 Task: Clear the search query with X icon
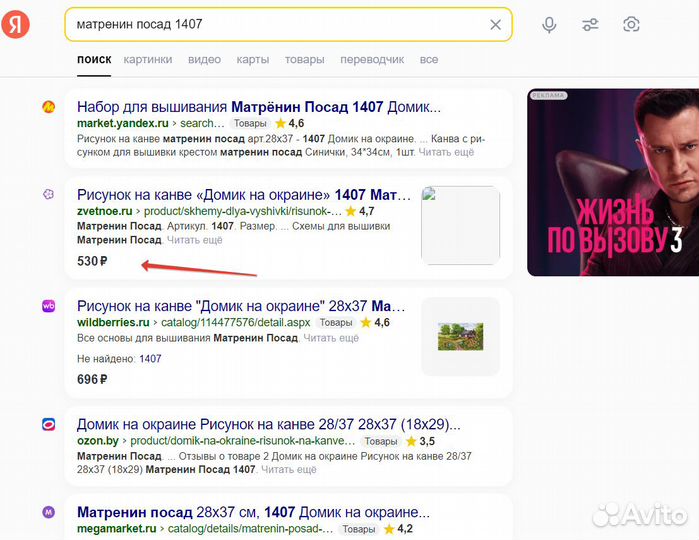click(x=495, y=25)
